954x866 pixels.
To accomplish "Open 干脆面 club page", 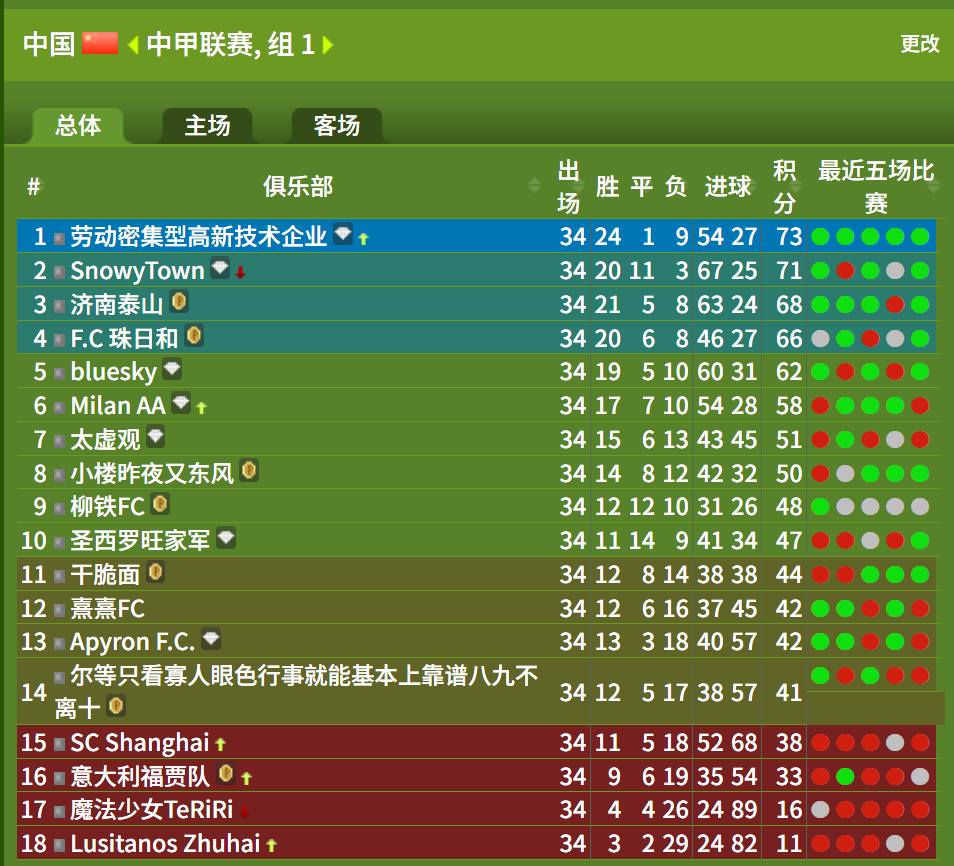I will (105, 575).
